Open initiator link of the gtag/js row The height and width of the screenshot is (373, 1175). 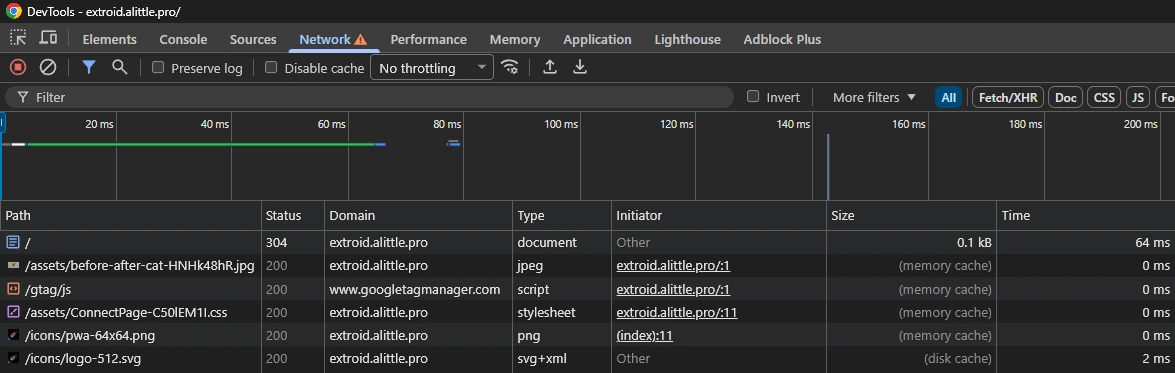(x=673, y=289)
